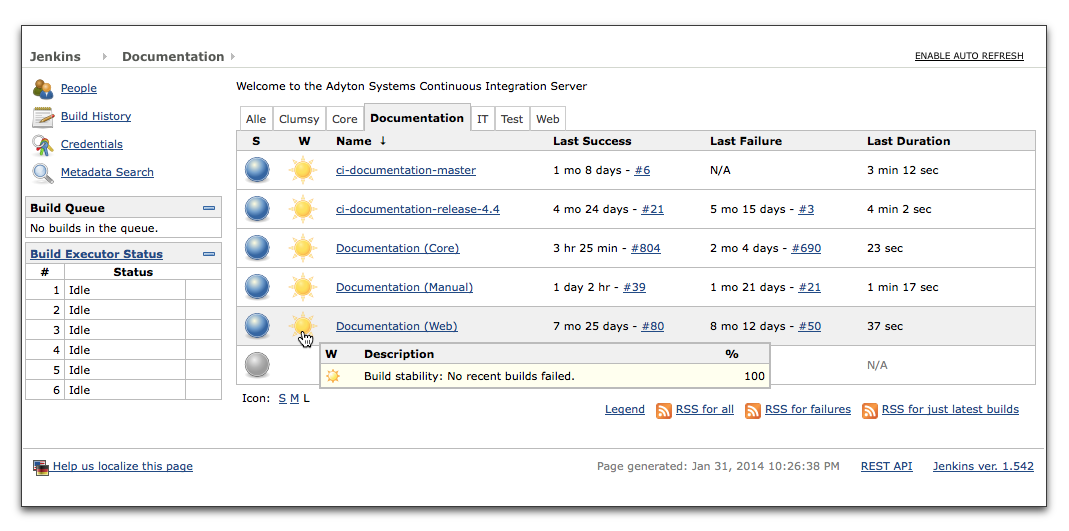Click small sun icon in build stability tooltip
Image resolution: width=1069 pixels, height=531 pixels.
tap(332, 376)
